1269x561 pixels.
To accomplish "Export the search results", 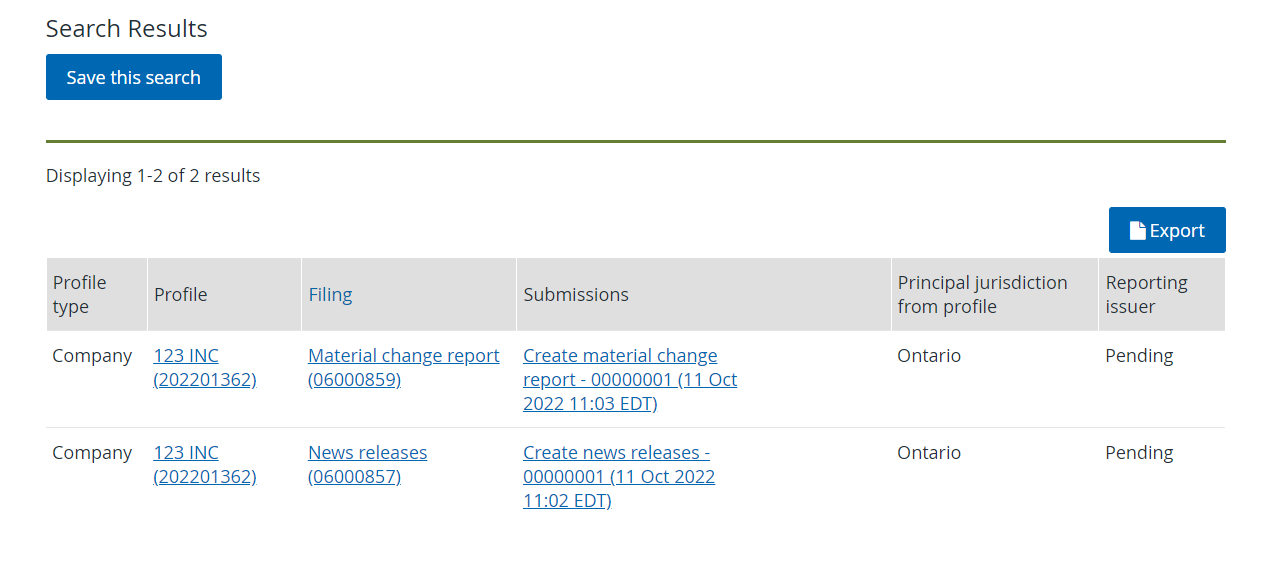I will click(x=1167, y=230).
